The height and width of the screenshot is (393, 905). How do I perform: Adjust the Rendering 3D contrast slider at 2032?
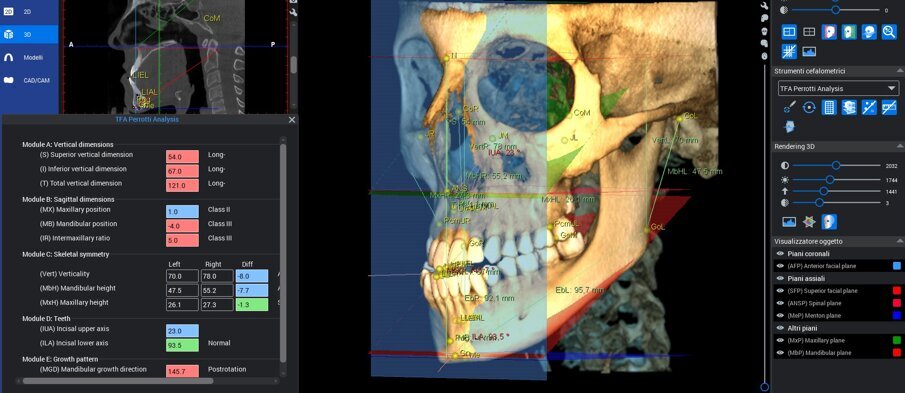tap(835, 165)
